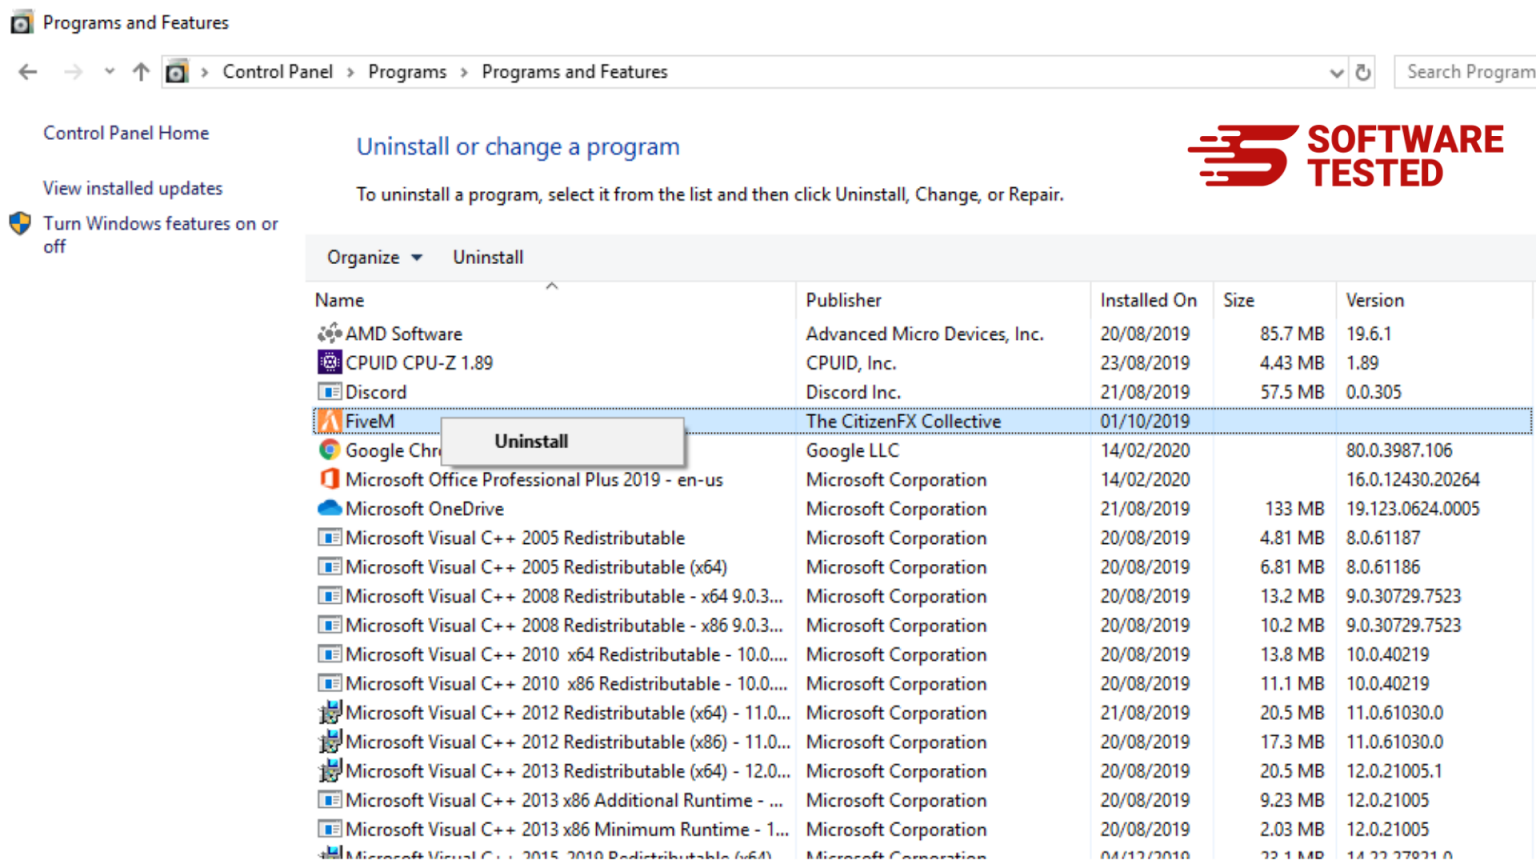Viewport: 1536px width, 864px height.
Task: Click installed date 23/08/2019
Action: [x=1145, y=362]
